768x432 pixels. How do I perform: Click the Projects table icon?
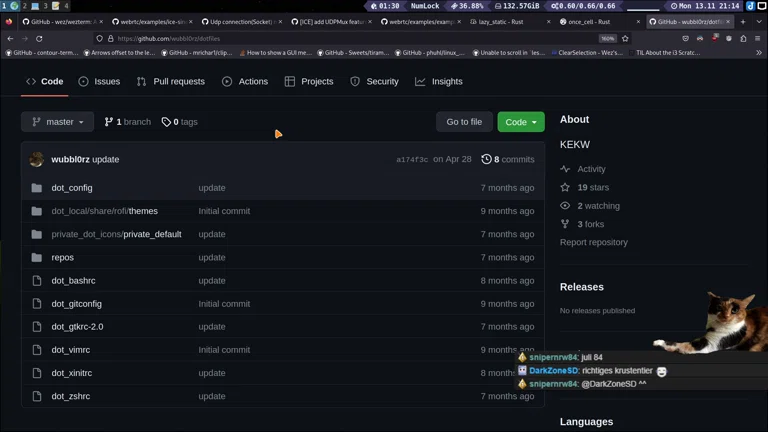pyautogui.click(x=290, y=81)
